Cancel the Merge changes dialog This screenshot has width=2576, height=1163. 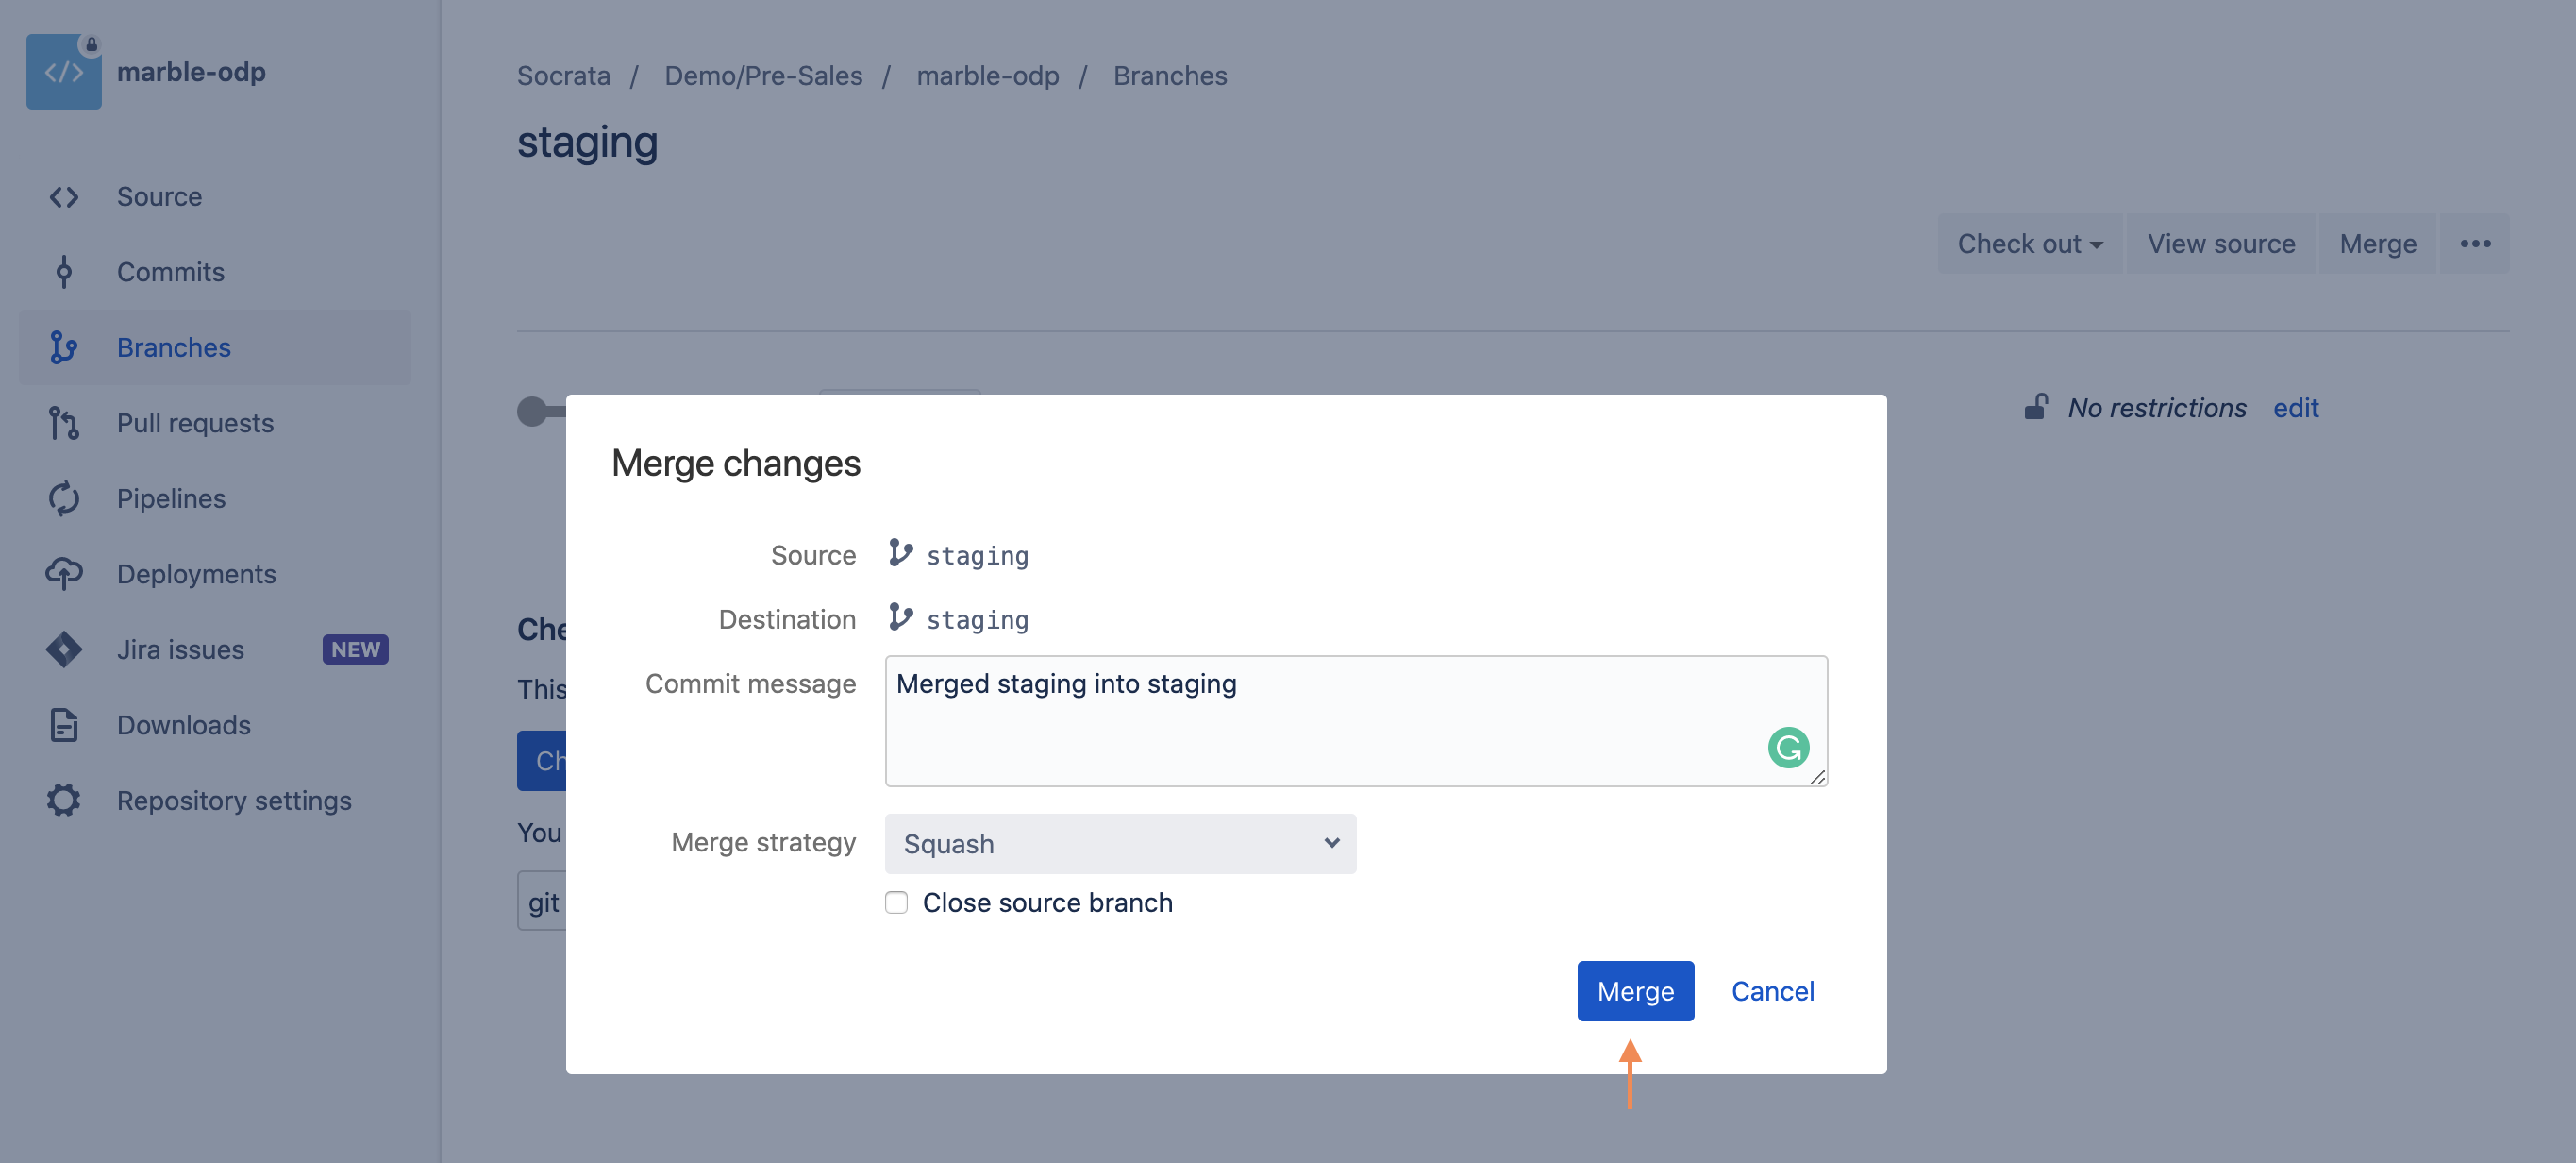[1772, 990]
